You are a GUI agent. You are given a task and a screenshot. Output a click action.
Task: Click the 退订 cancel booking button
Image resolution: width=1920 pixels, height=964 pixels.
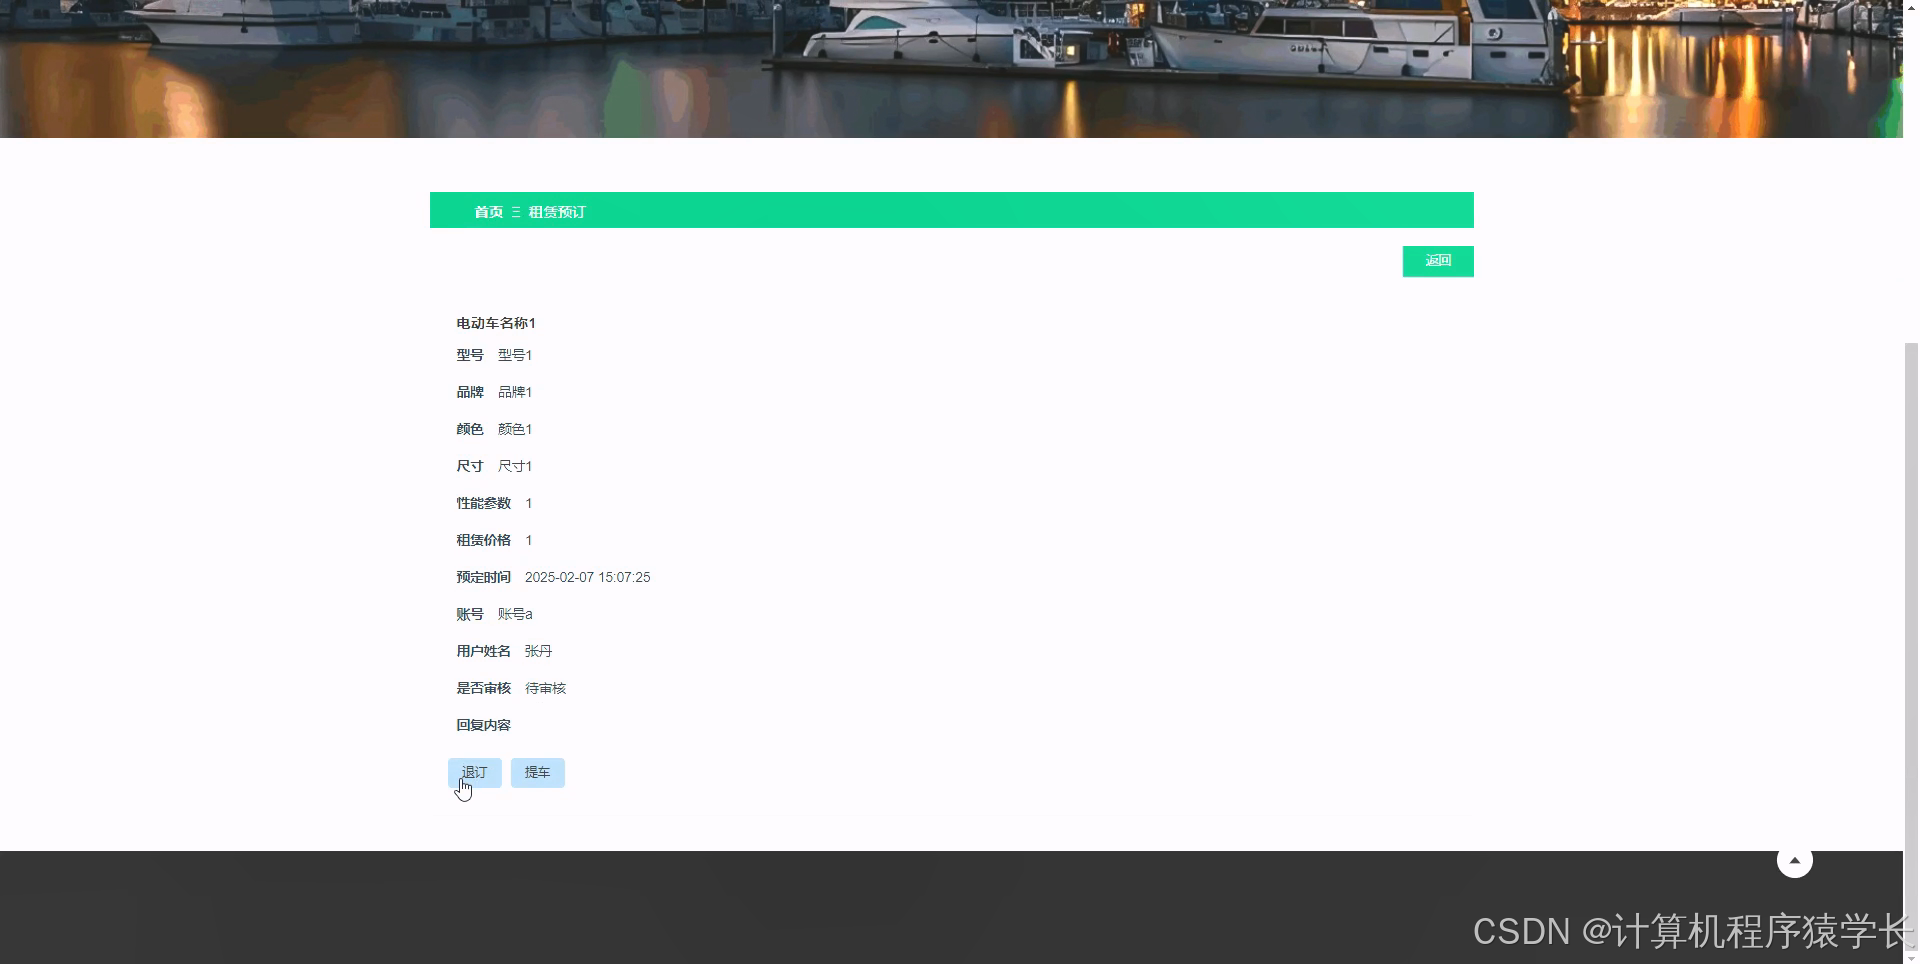475,773
